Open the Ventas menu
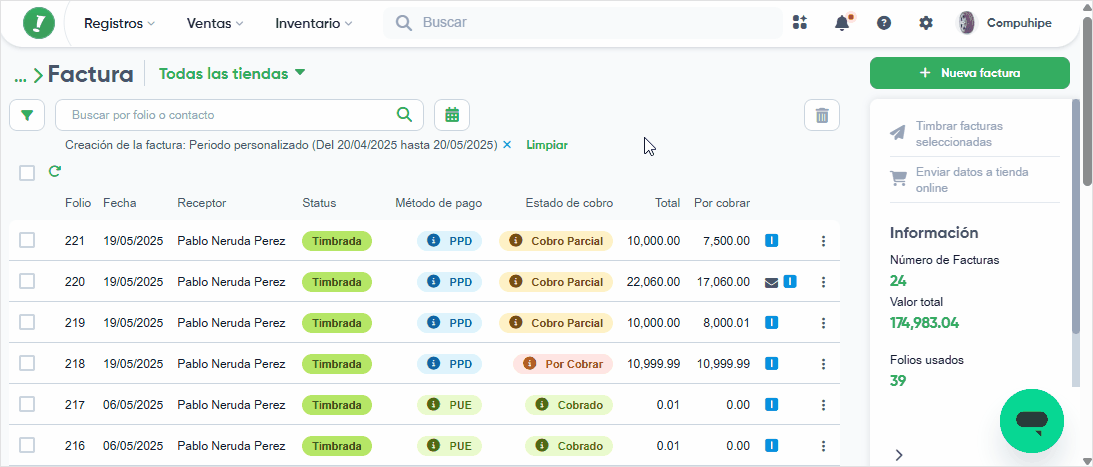Viewport: 1093px width, 467px height. click(x=215, y=23)
